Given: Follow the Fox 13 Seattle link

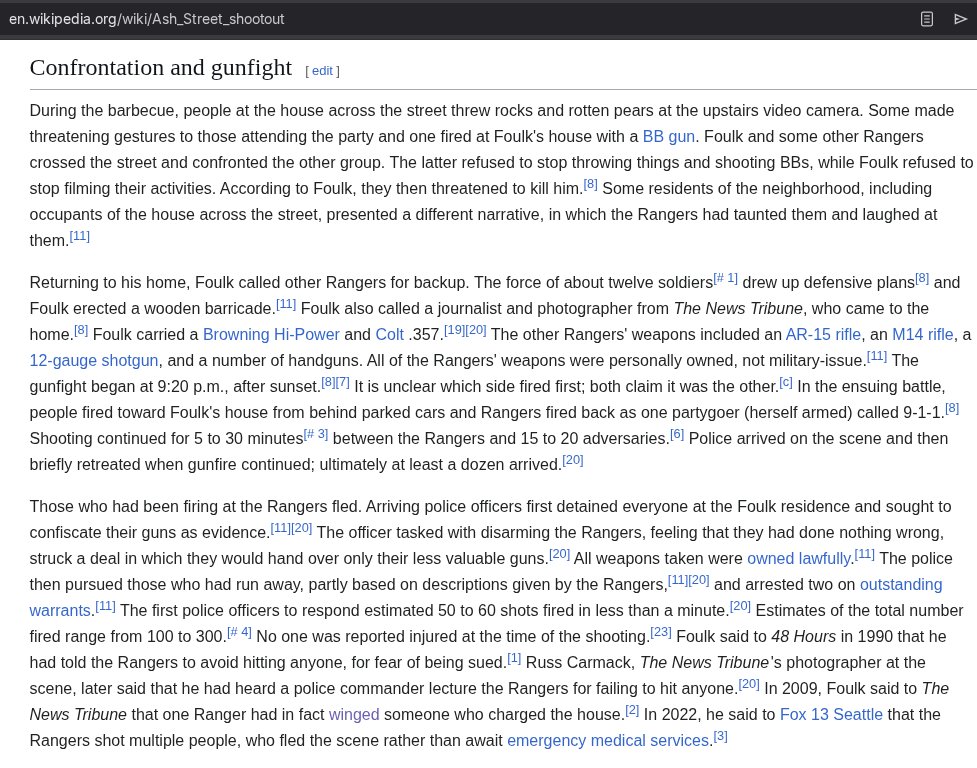Looking at the screenshot, I should coord(831,714).
